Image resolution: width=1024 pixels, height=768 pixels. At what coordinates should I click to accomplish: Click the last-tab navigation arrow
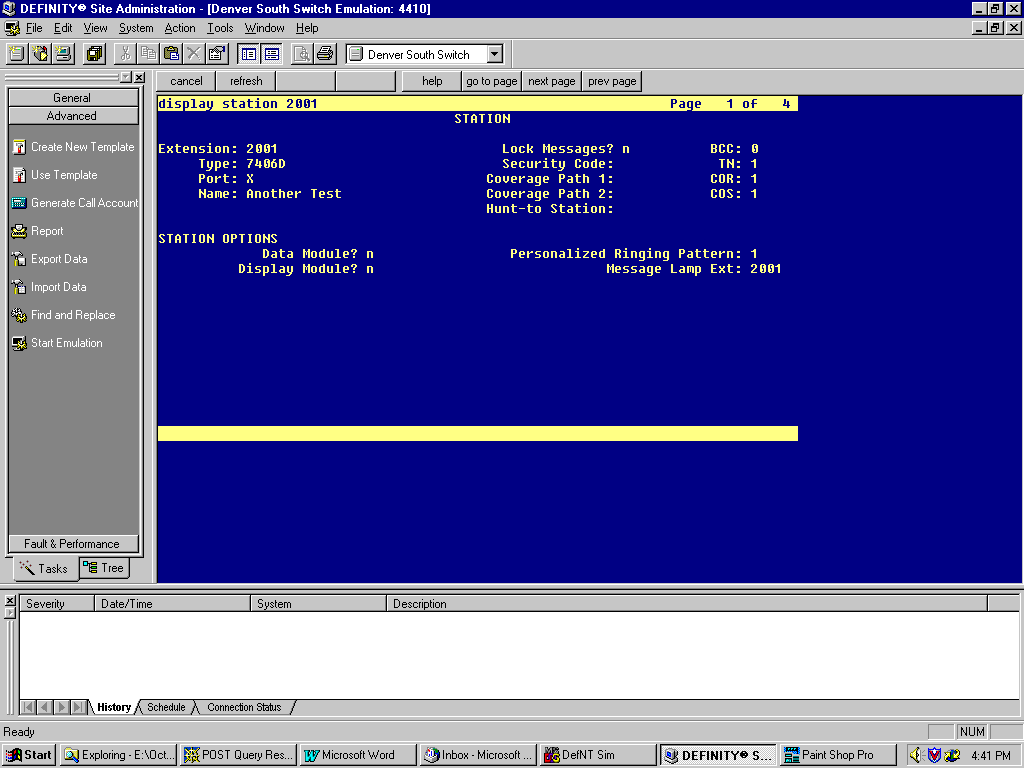click(x=79, y=707)
